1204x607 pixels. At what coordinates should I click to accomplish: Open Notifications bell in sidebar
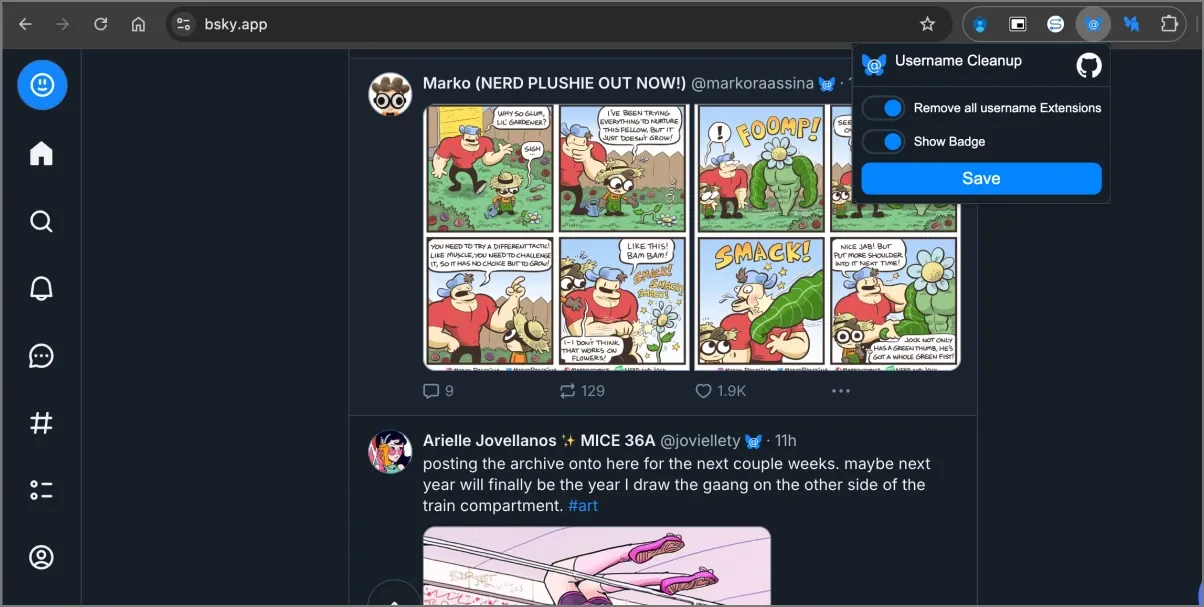[x=41, y=288]
